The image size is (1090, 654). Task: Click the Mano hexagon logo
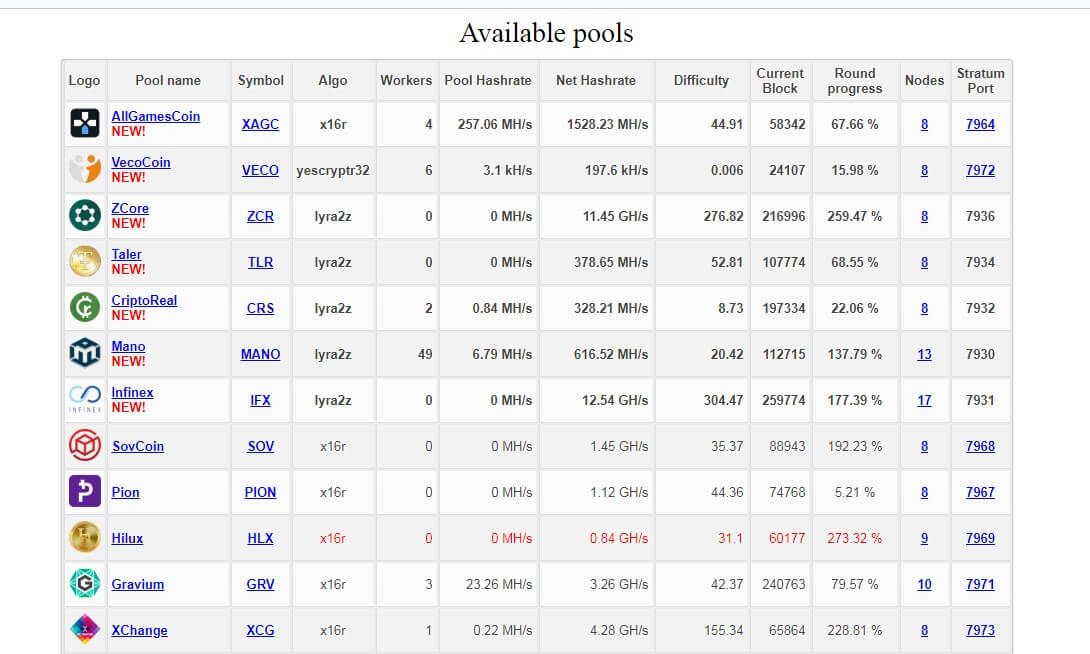pyautogui.click(x=85, y=353)
